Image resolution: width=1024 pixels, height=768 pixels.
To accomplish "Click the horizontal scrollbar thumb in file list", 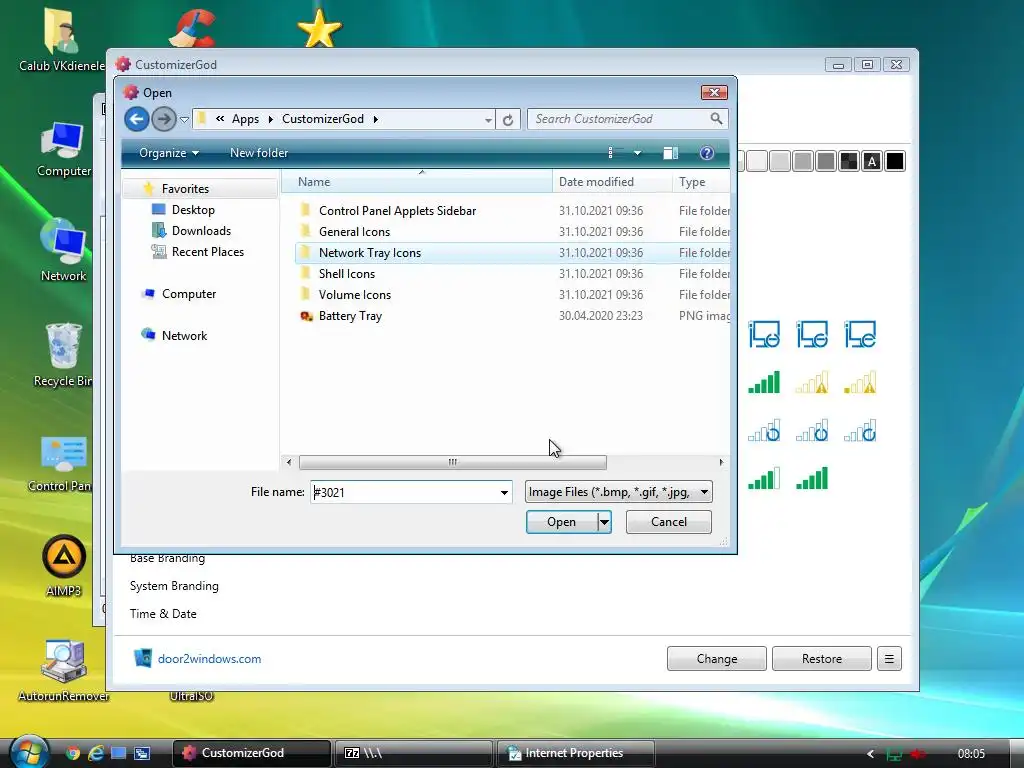I will tap(453, 462).
